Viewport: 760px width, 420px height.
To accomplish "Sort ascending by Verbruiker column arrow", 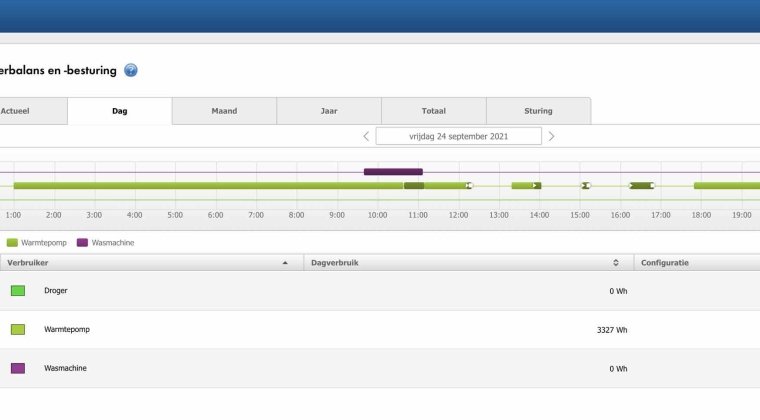I will point(285,263).
